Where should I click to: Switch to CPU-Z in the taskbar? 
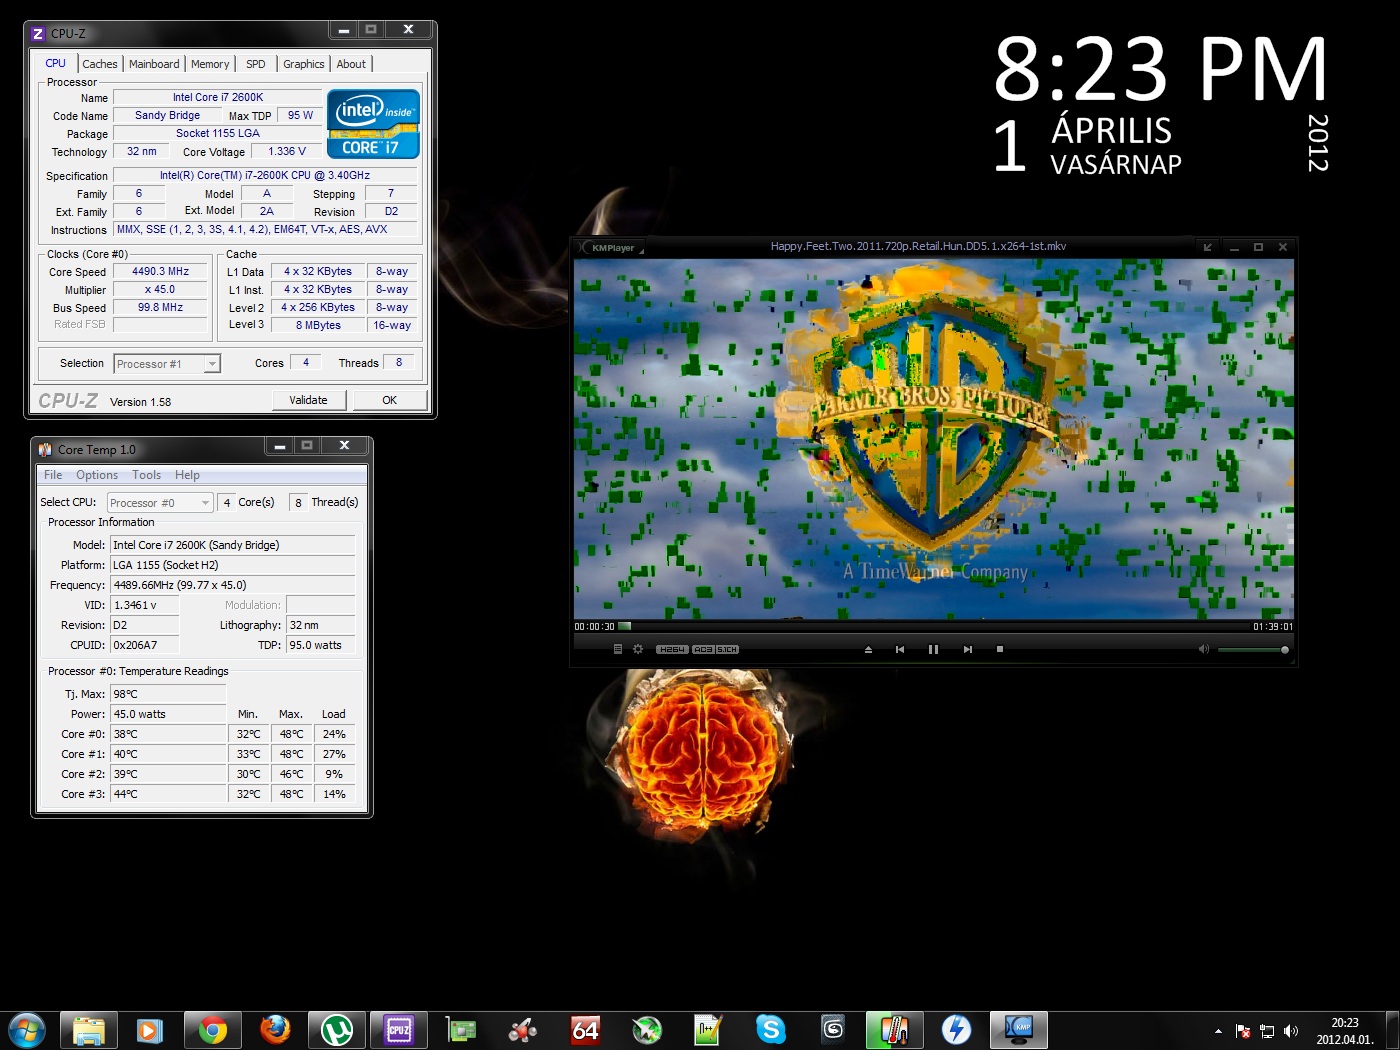(399, 1030)
